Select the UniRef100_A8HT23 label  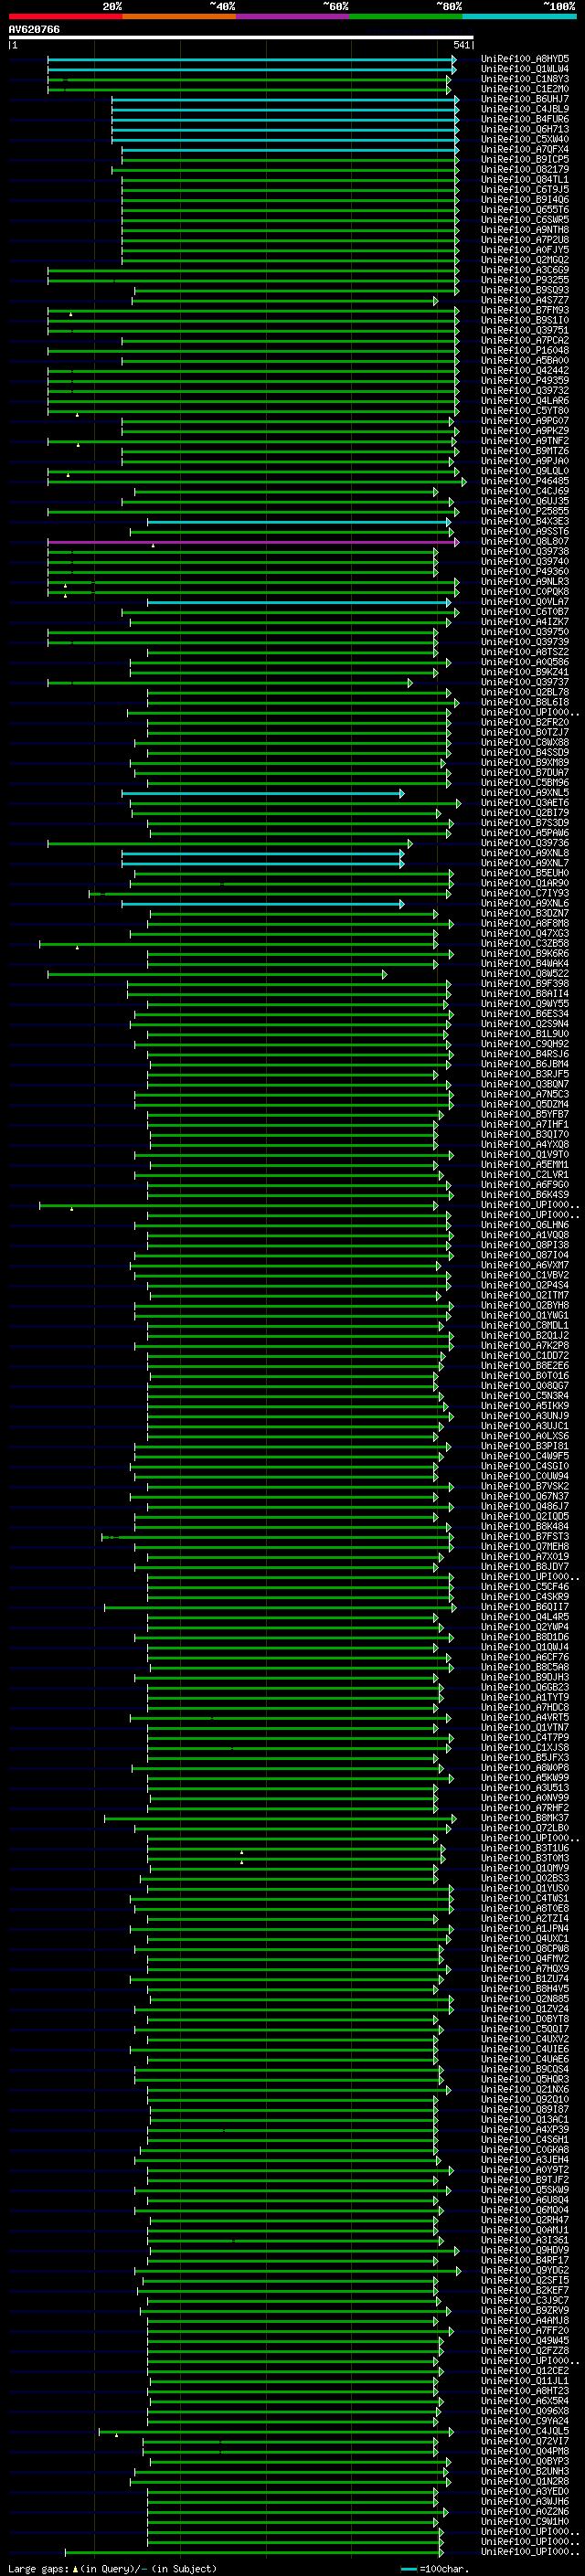(525, 2391)
